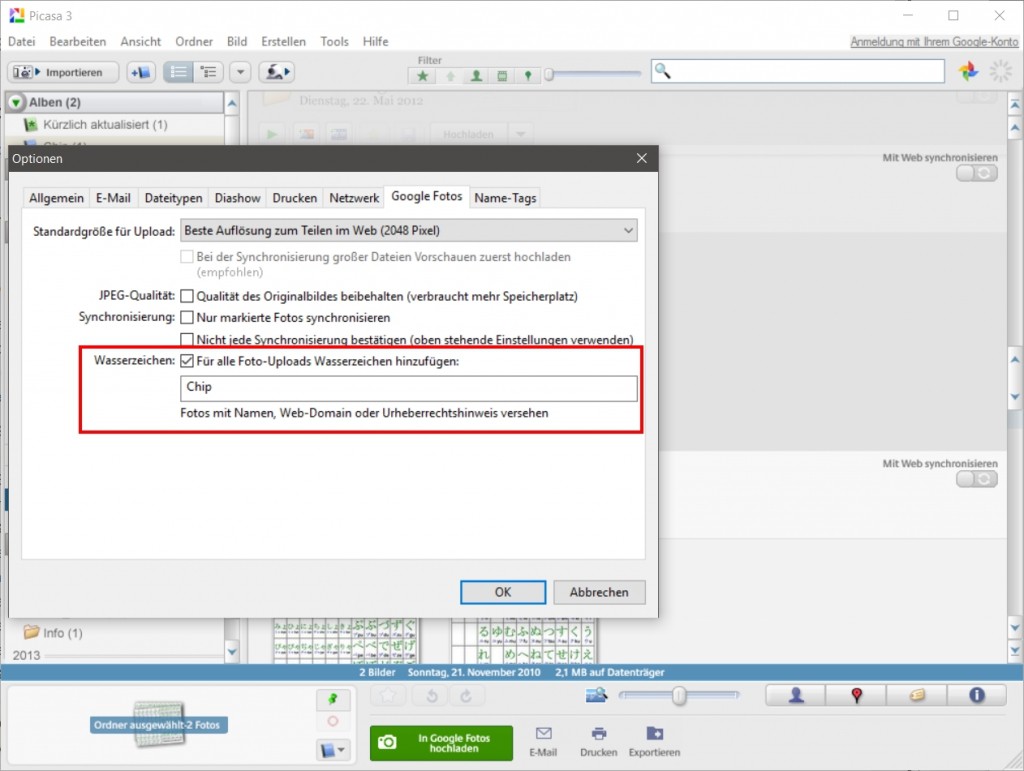Viewport: 1024px width, 771px height.
Task: Check 'Qualität des Originalbildes beibehalten'
Action: (x=187, y=296)
